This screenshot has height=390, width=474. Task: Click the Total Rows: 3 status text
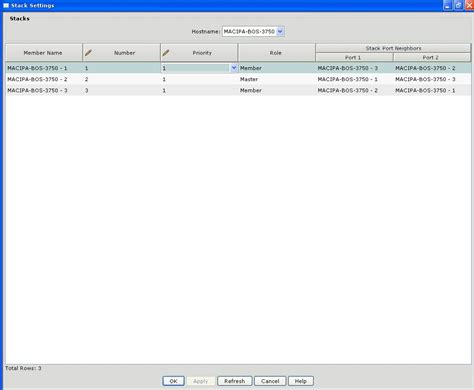(x=23, y=368)
